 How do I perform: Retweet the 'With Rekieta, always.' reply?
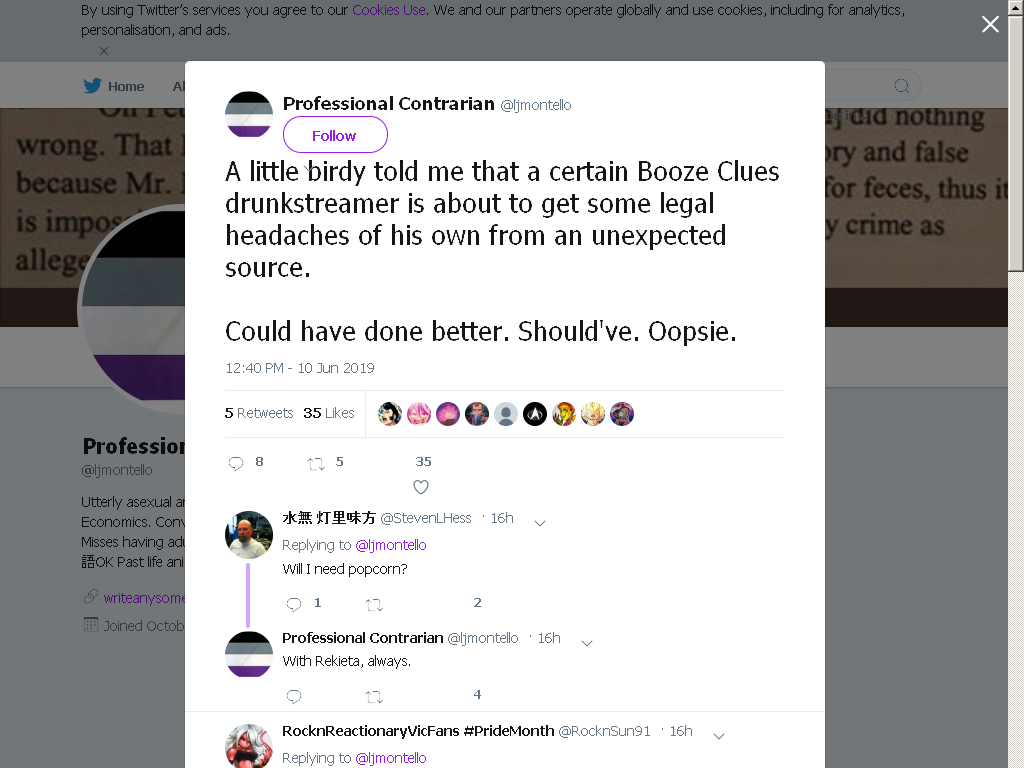point(374,697)
